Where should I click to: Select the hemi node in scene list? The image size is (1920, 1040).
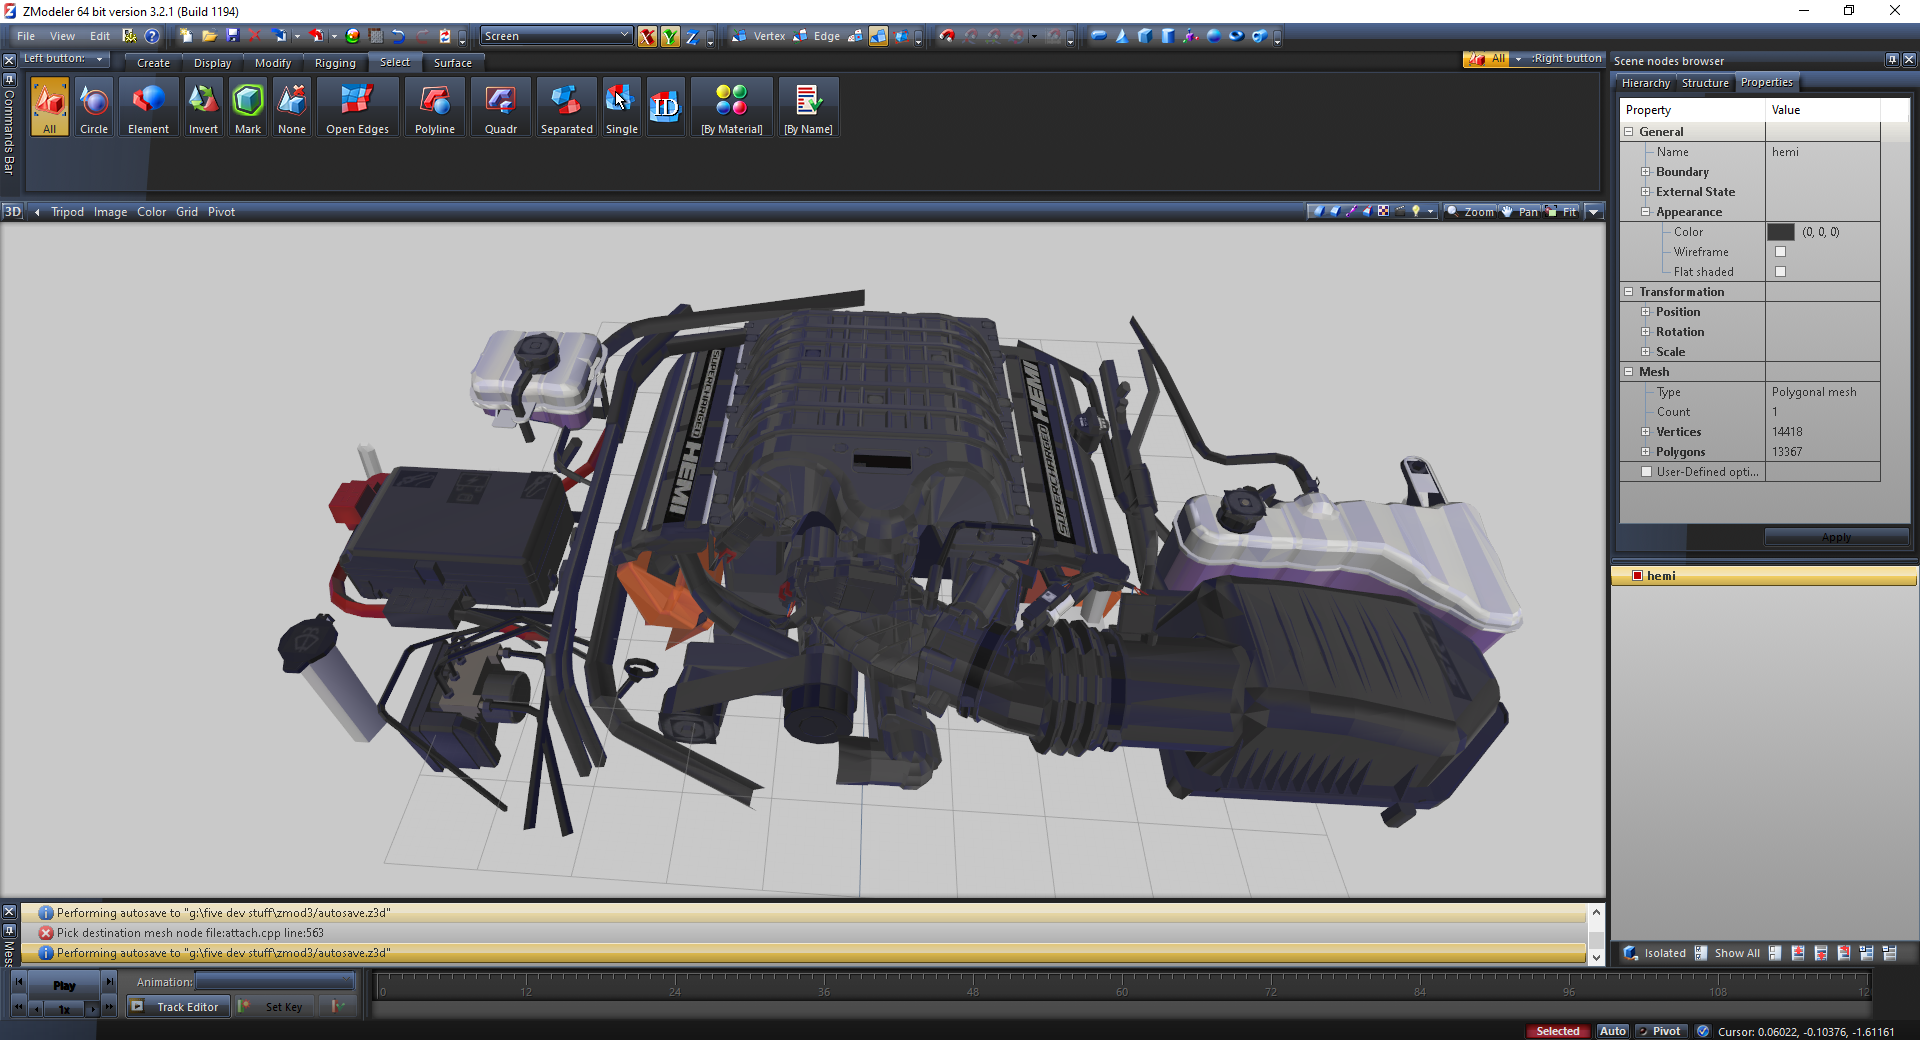point(1661,576)
